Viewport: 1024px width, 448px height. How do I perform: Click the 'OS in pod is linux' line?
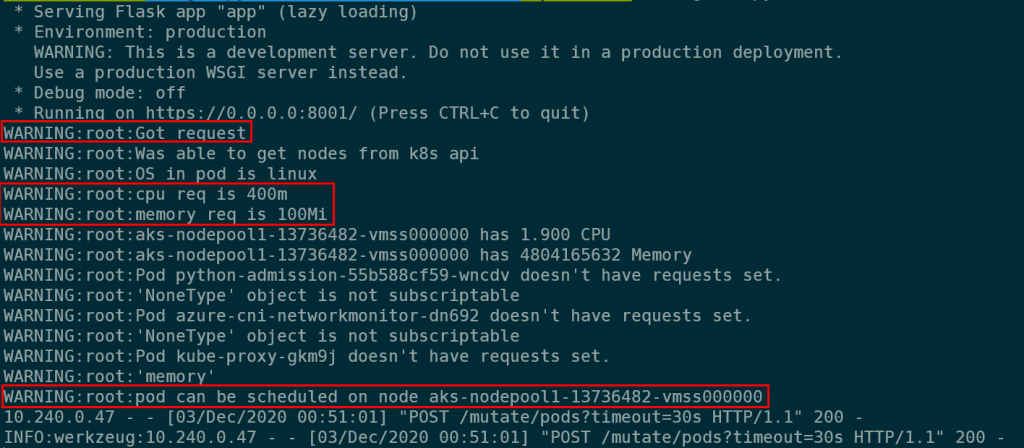coord(160,174)
